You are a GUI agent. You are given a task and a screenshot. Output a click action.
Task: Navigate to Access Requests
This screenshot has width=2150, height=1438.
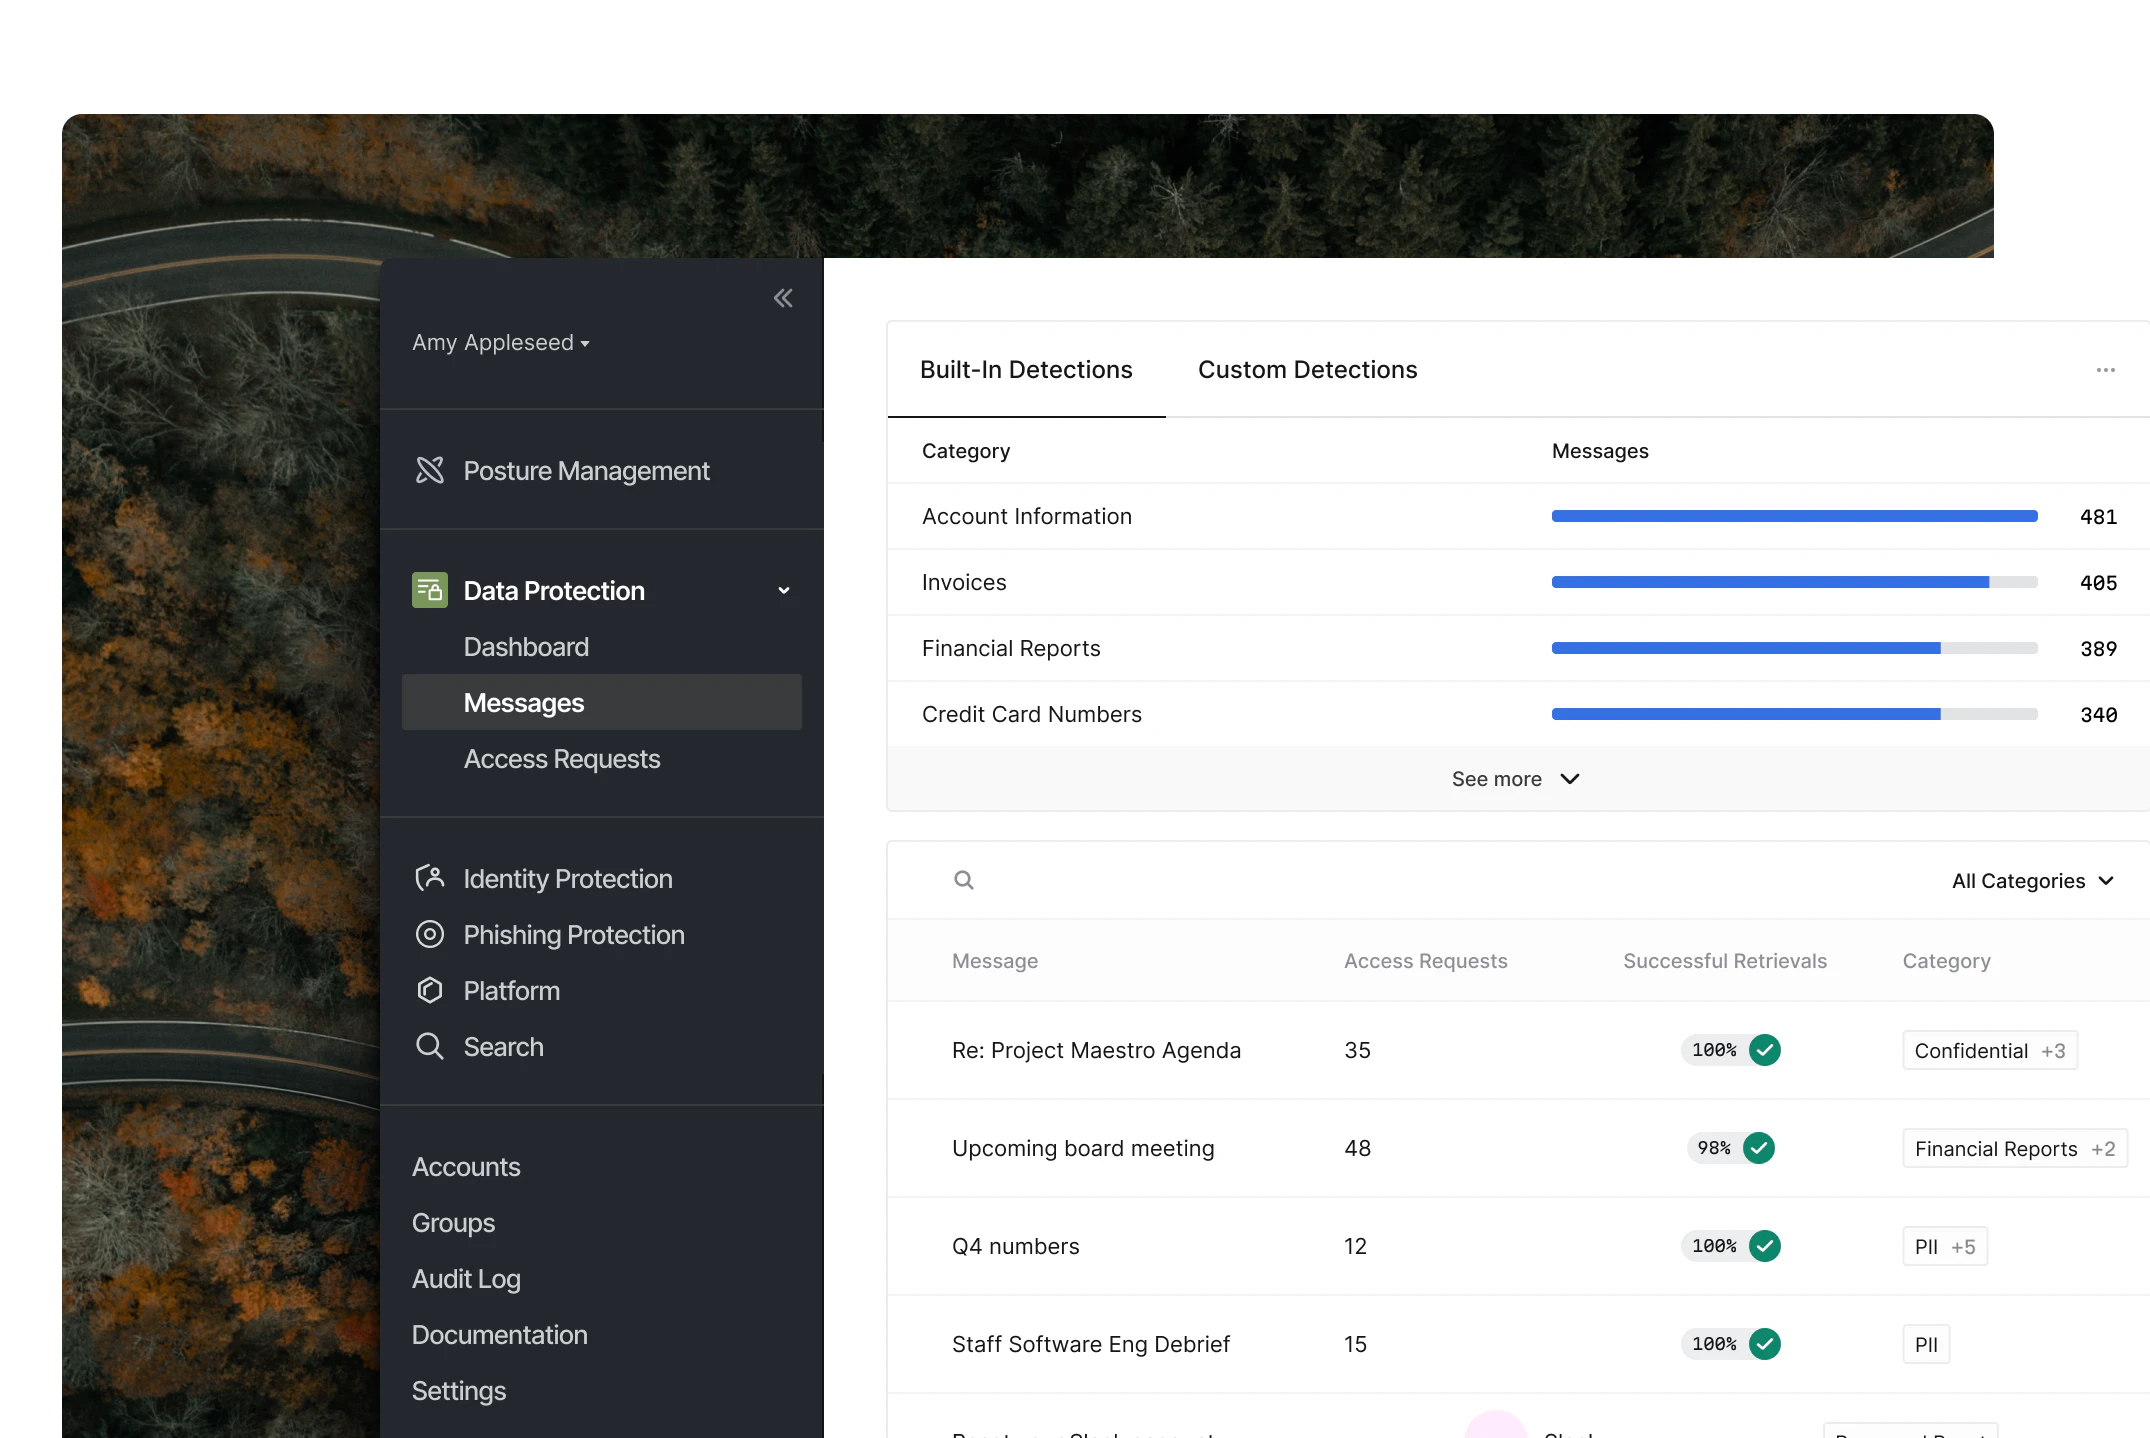tap(562, 758)
